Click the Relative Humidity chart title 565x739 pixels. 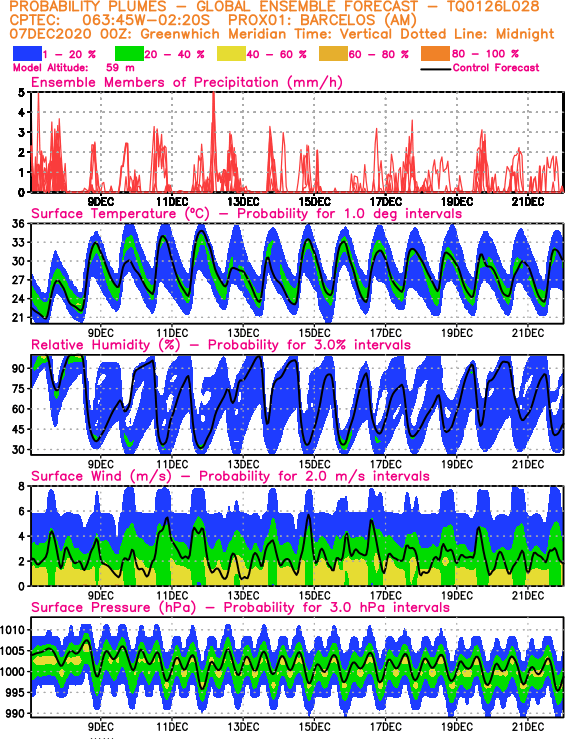point(221,345)
